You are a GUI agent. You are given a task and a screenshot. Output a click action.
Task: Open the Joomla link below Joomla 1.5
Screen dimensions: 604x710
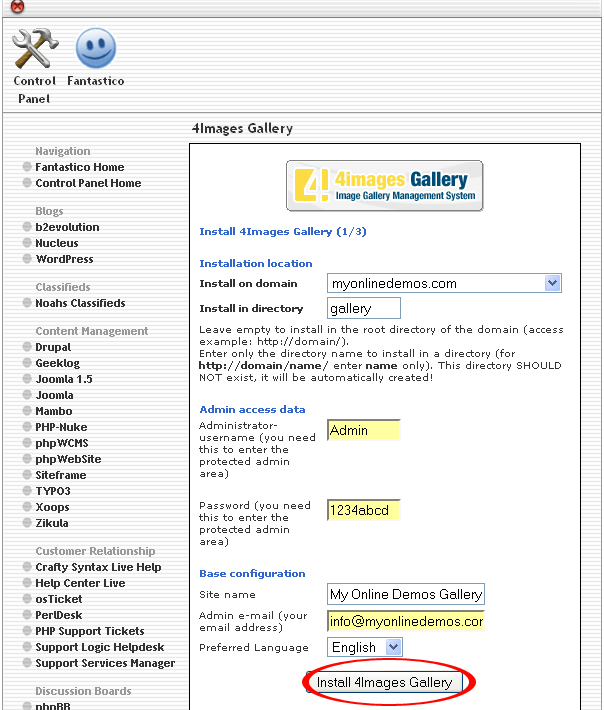(x=54, y=395)
